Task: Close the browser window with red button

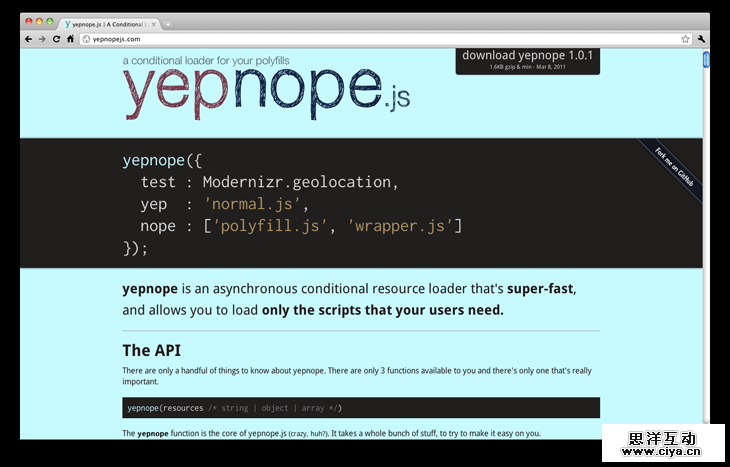Action: pyautogui.click(x=29, y=21)
